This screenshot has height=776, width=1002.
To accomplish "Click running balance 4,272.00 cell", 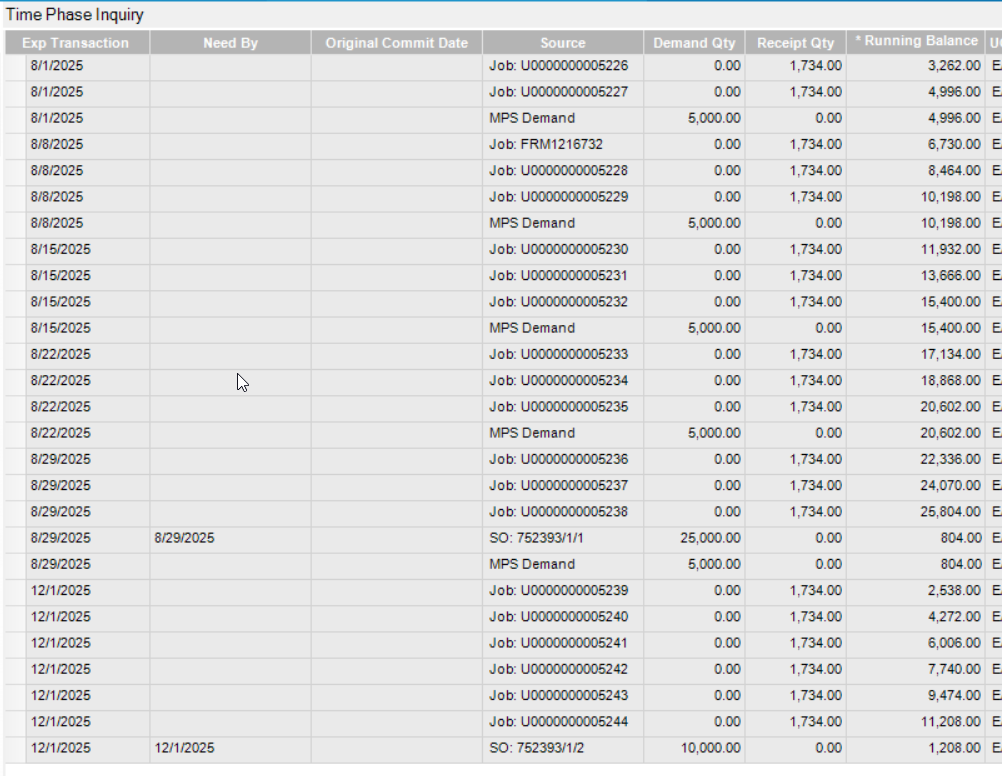I will 916,617.
